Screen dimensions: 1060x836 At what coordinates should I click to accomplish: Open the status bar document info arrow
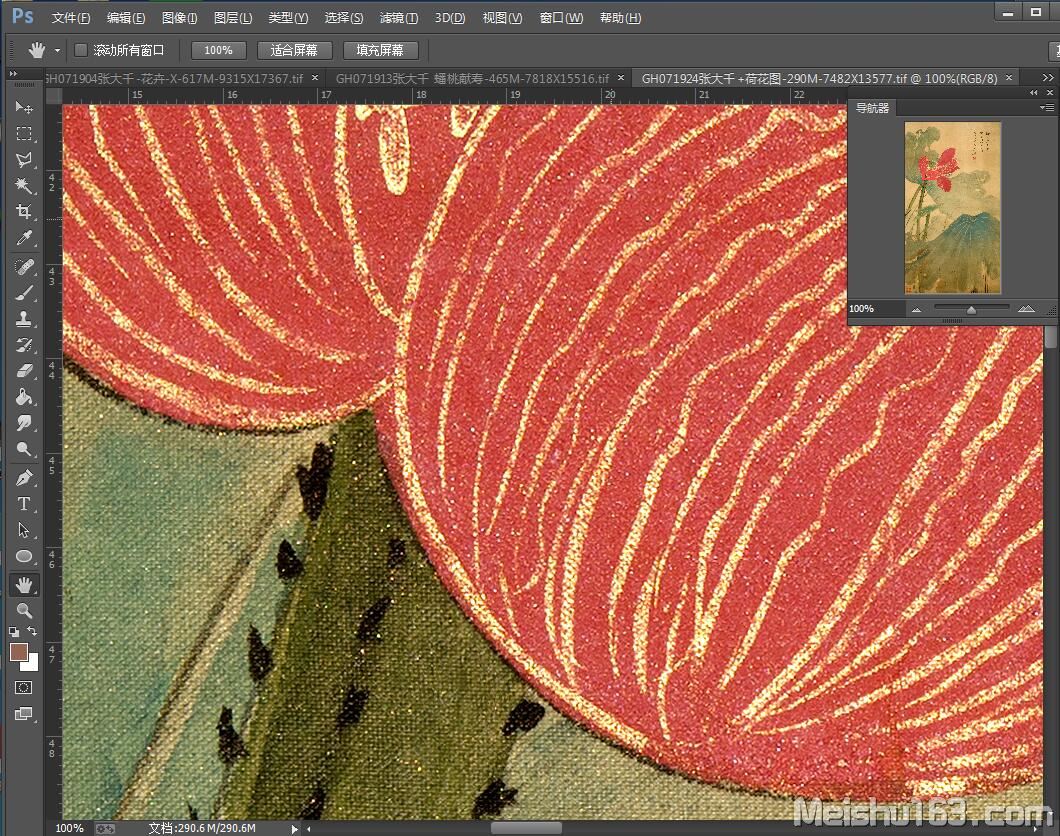point(294,829)
